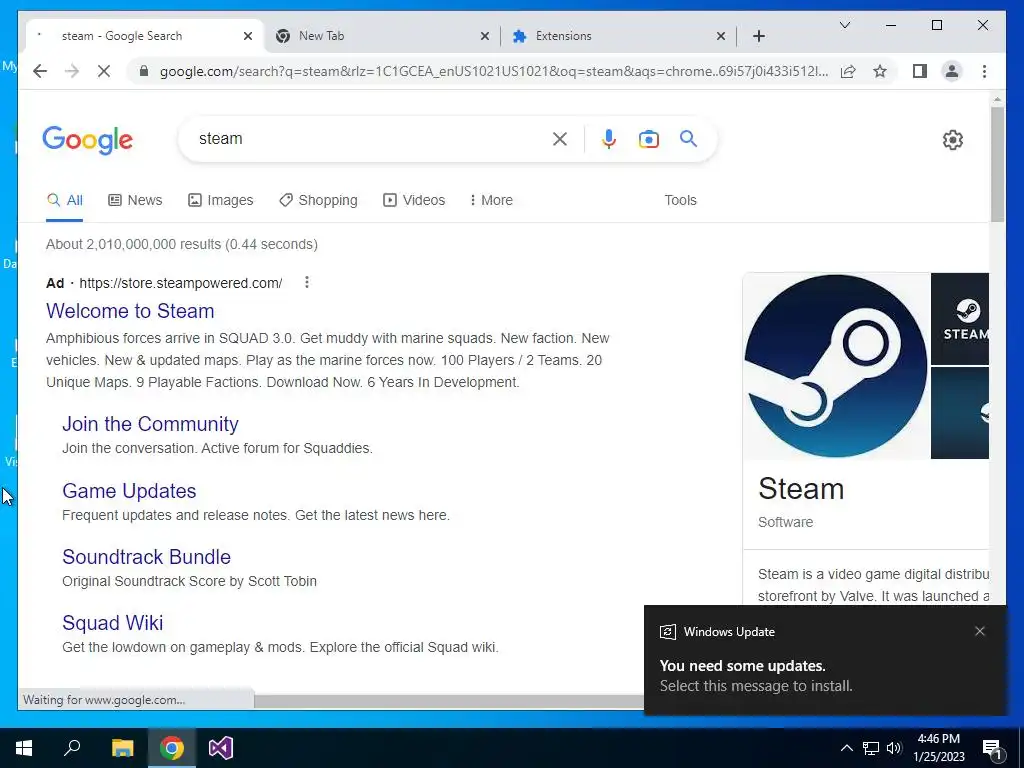This screenshot has width=1024, height=768.
Task: Click the magnifier search button
Action: (688, 138)
